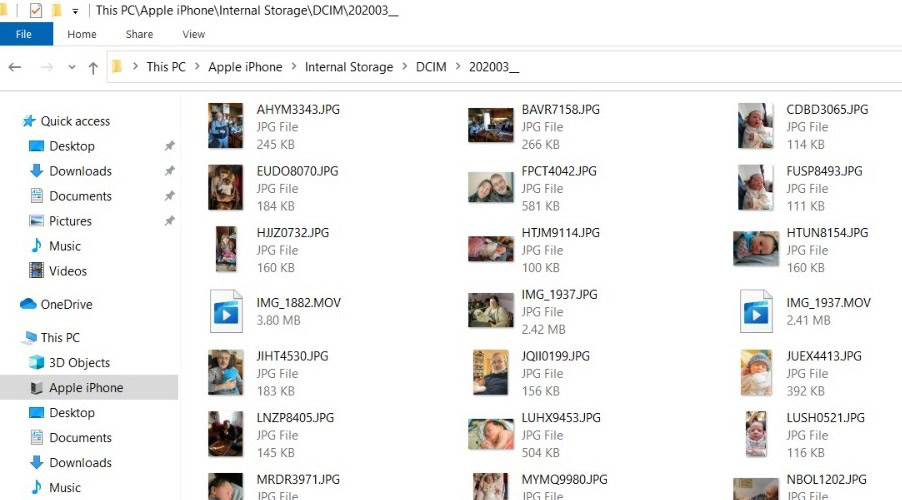
Task: Open pinned Desktop under Quick access
Action: pyautogui.click(x=72, y=146)
